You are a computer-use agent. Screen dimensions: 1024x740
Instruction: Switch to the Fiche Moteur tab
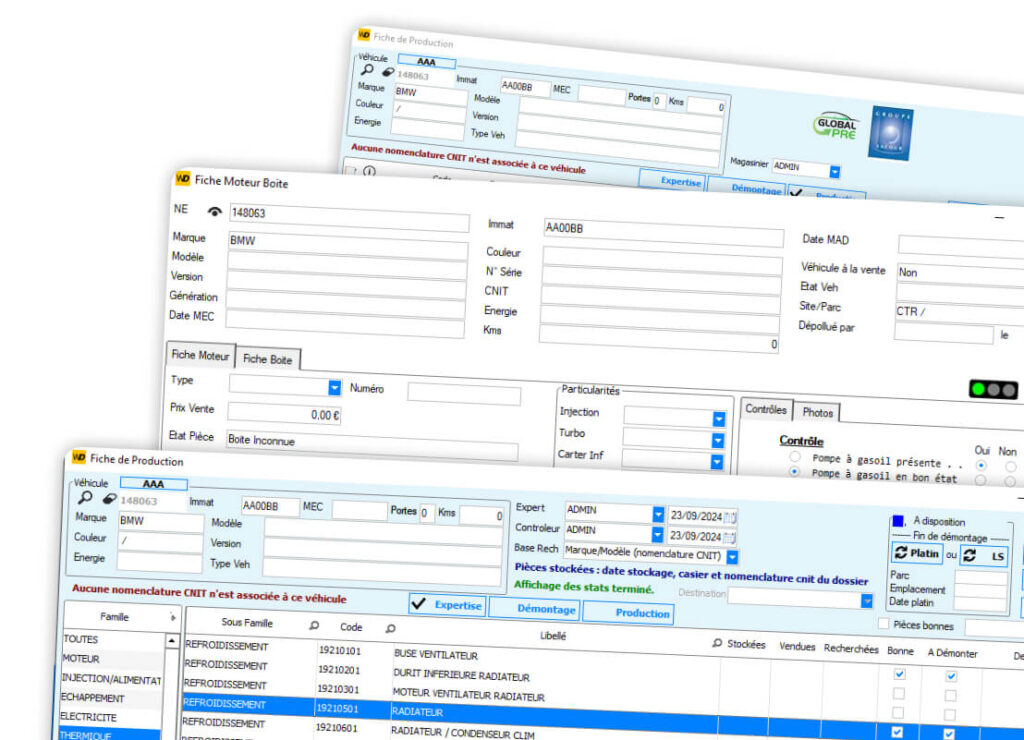[x=200, y=355]
